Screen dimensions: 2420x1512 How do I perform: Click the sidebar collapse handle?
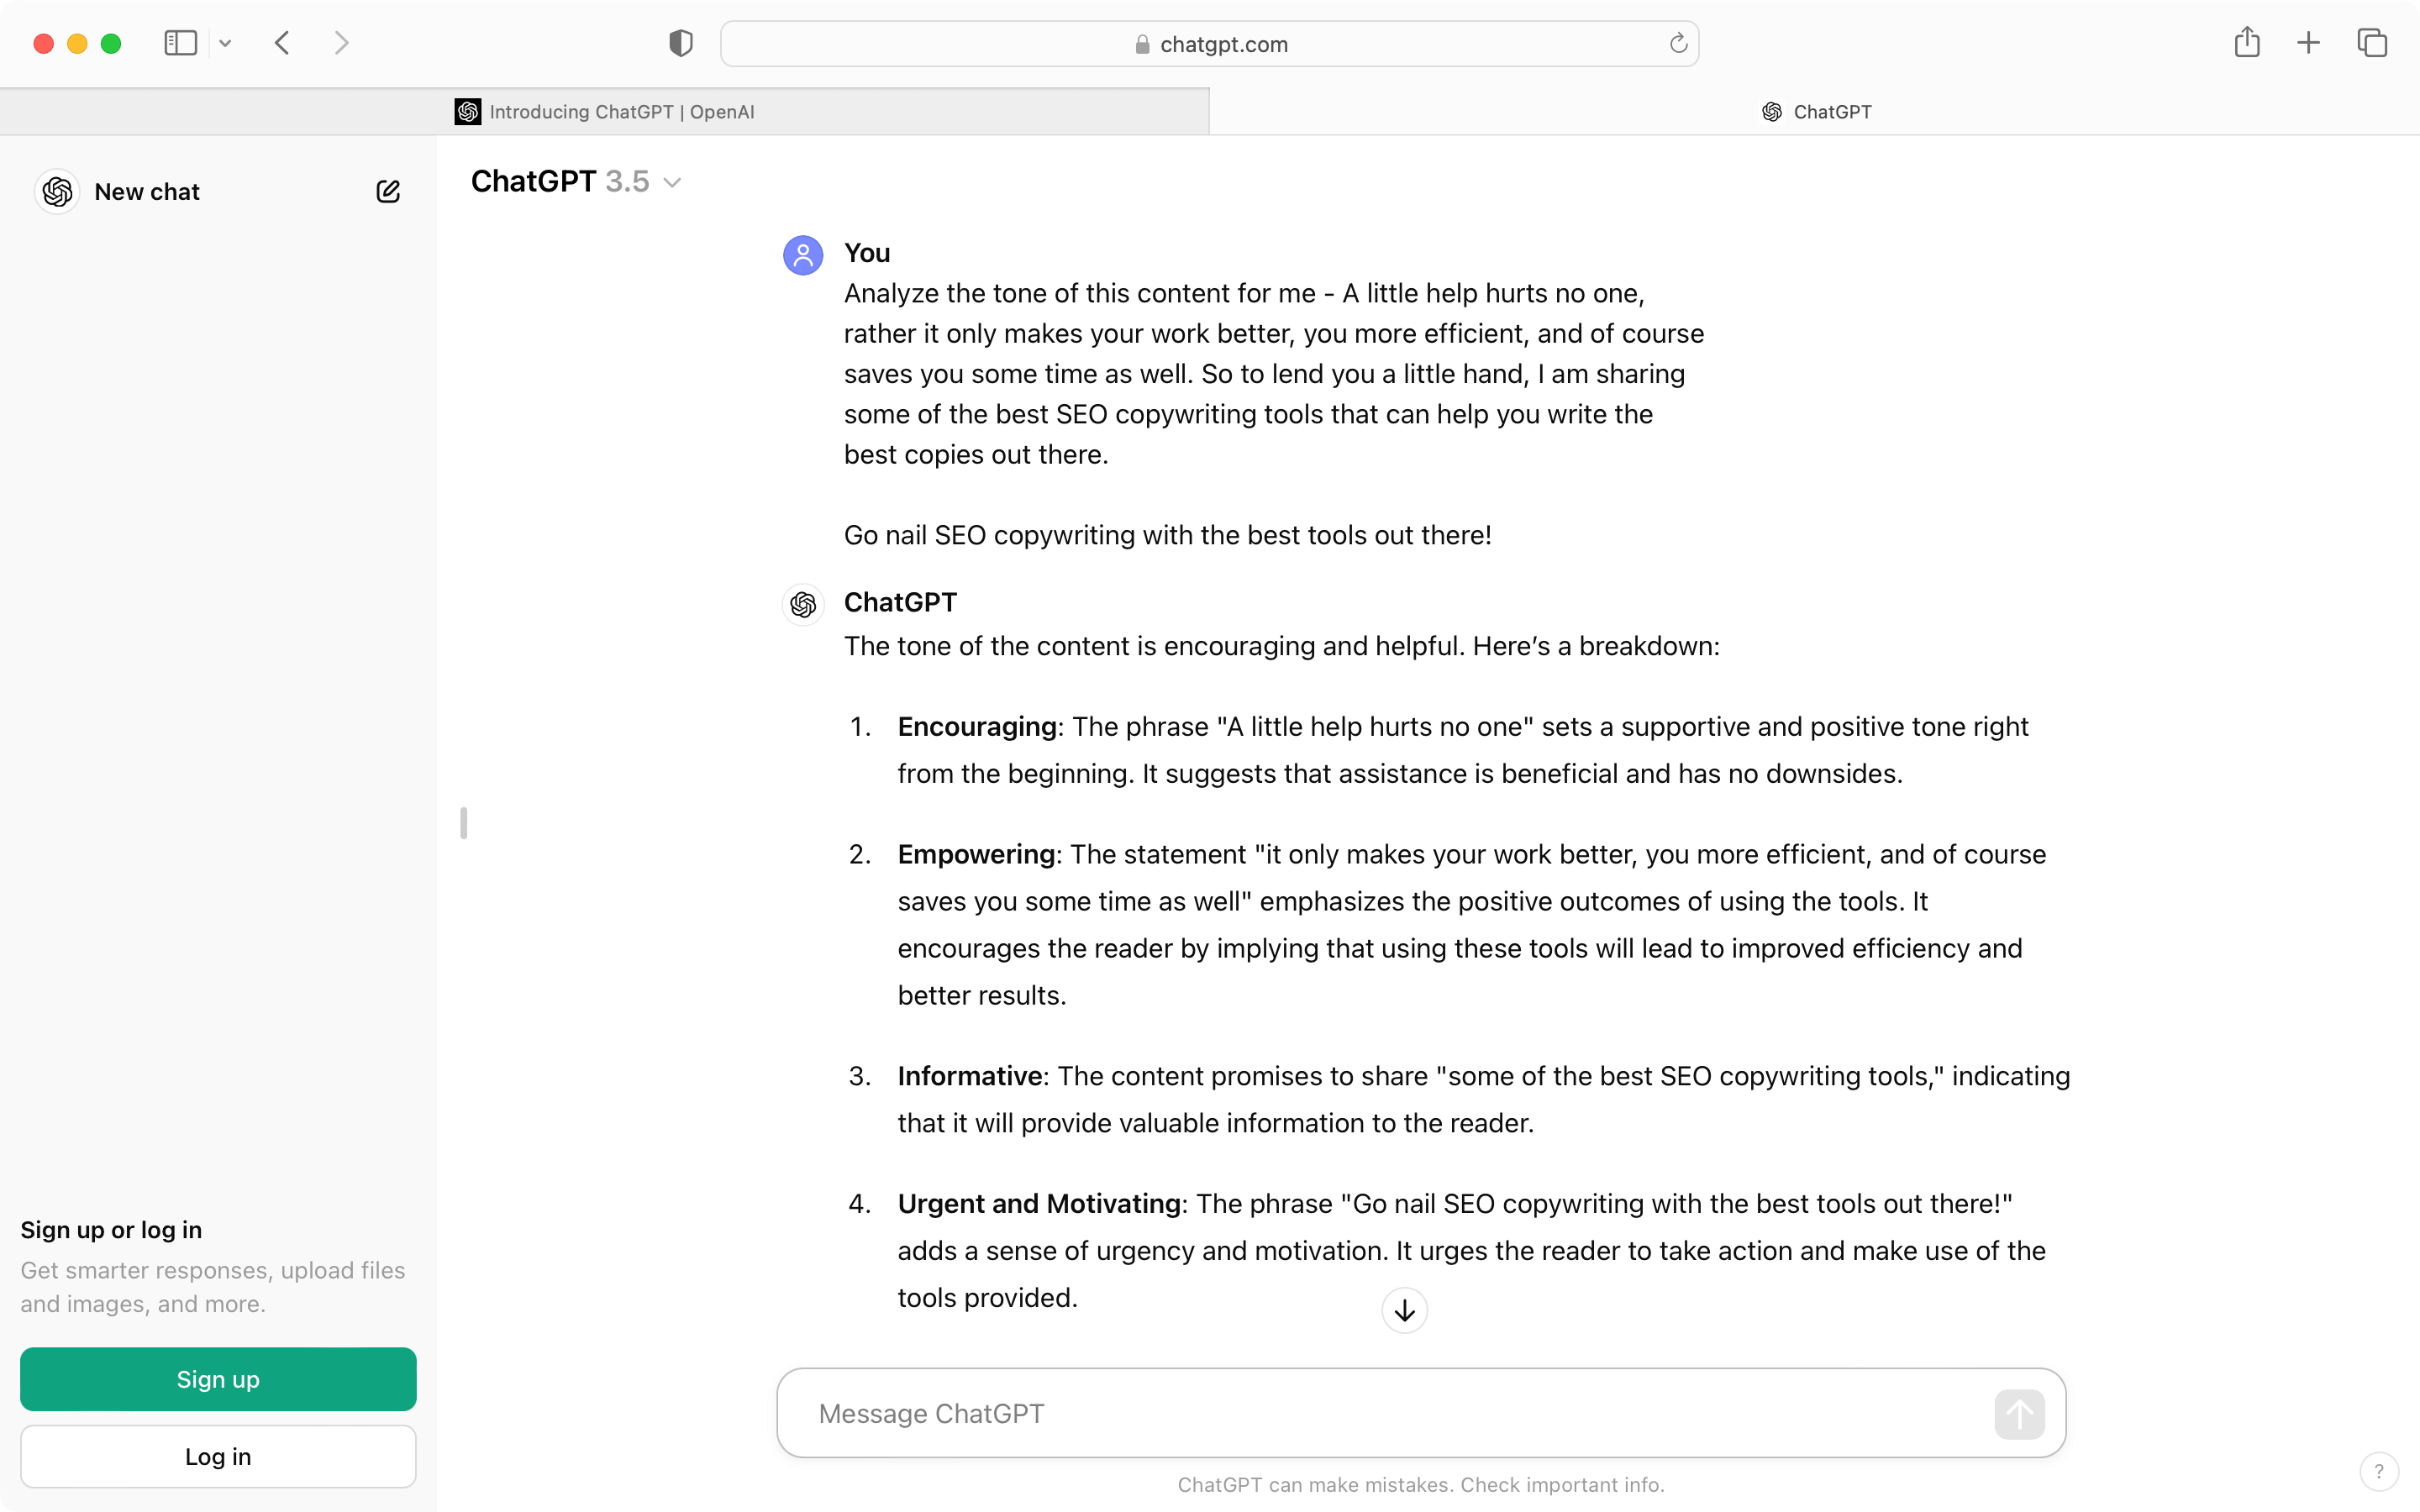click(463, 822)
